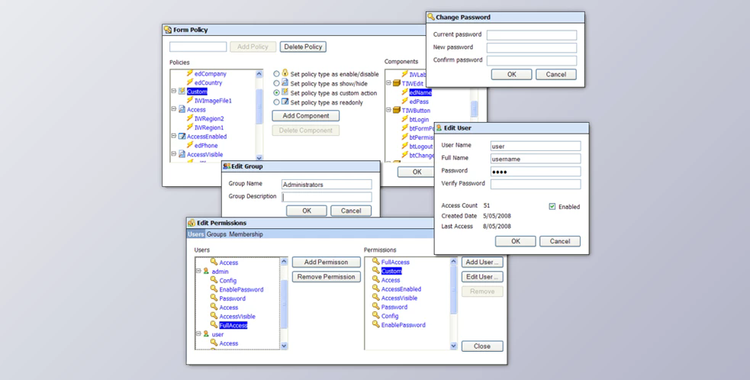This screenshot has width=750, height=380.
Task: Click the key icon beside FullAccess in Permissions list
Action: point(376,261)
